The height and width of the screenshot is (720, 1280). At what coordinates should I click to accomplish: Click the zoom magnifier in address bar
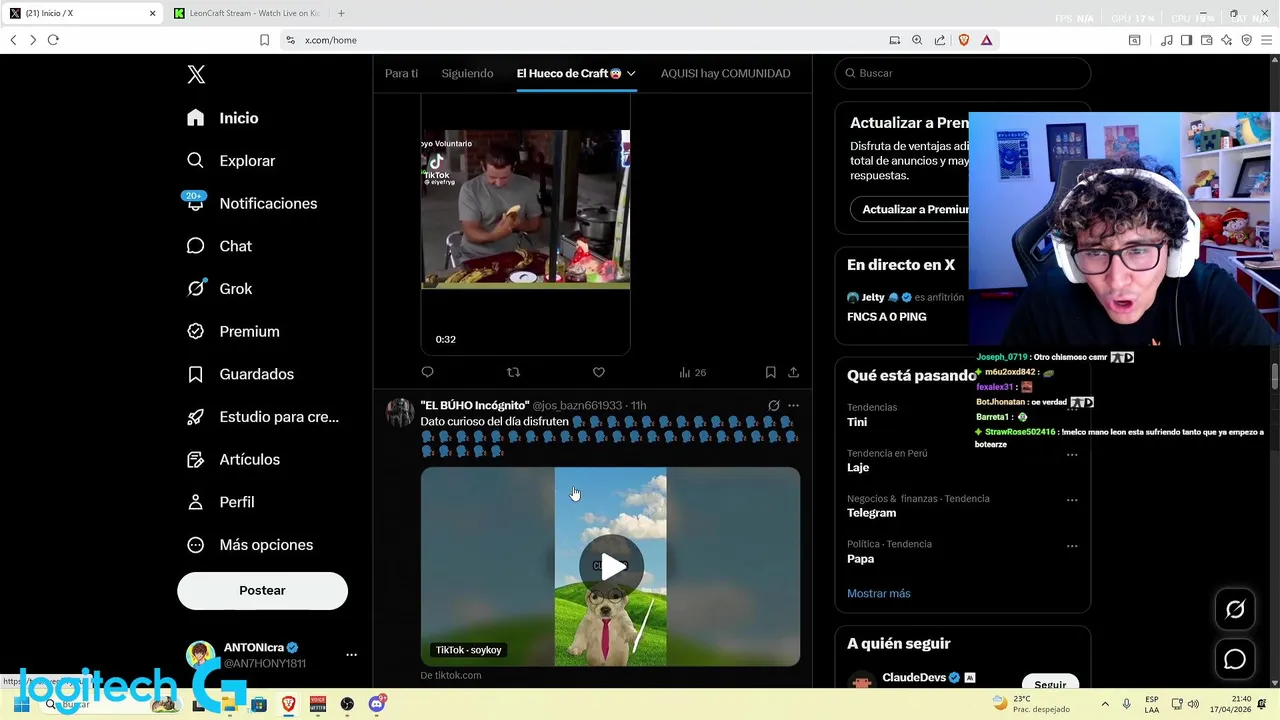917,40
